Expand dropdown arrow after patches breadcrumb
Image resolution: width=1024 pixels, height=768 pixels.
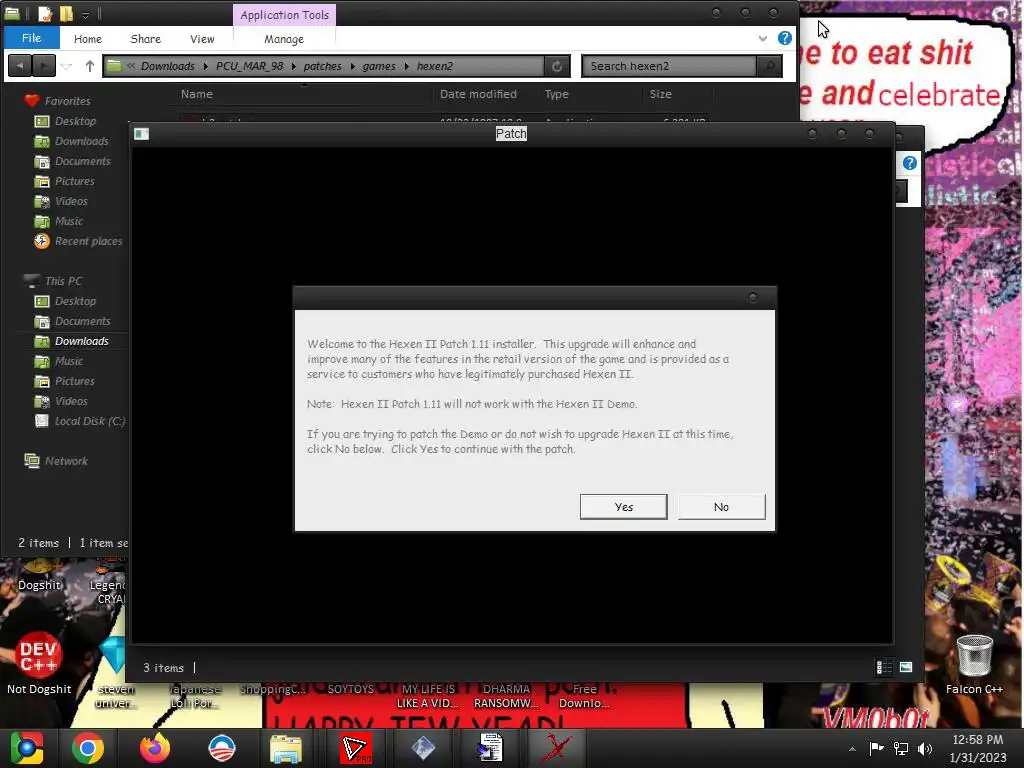pos(353,66)
